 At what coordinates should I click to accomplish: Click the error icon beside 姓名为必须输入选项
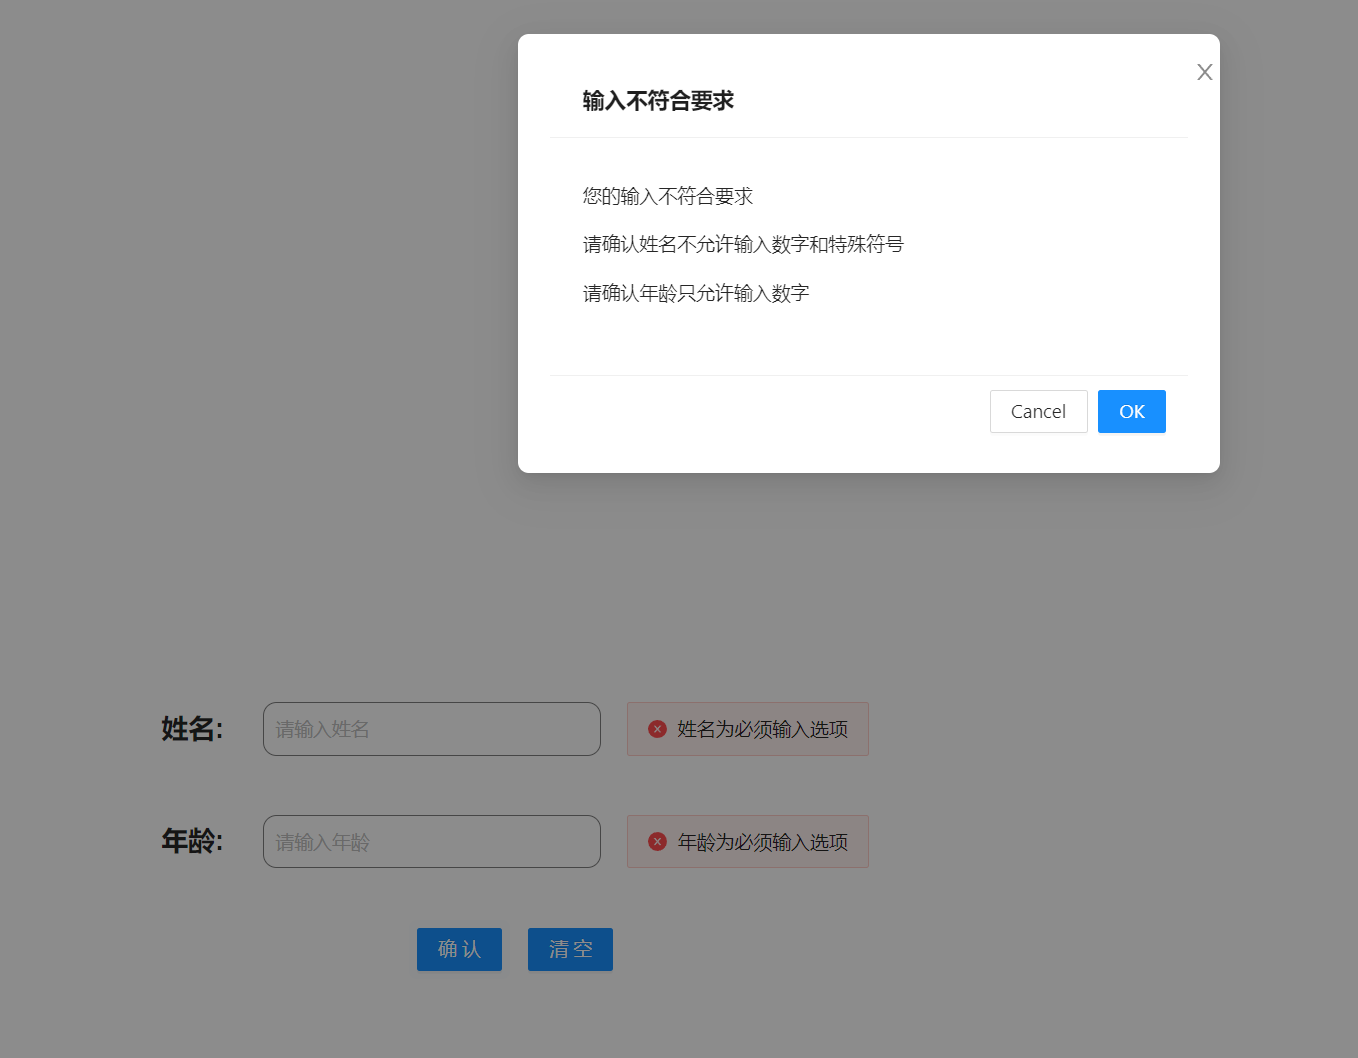657,729
